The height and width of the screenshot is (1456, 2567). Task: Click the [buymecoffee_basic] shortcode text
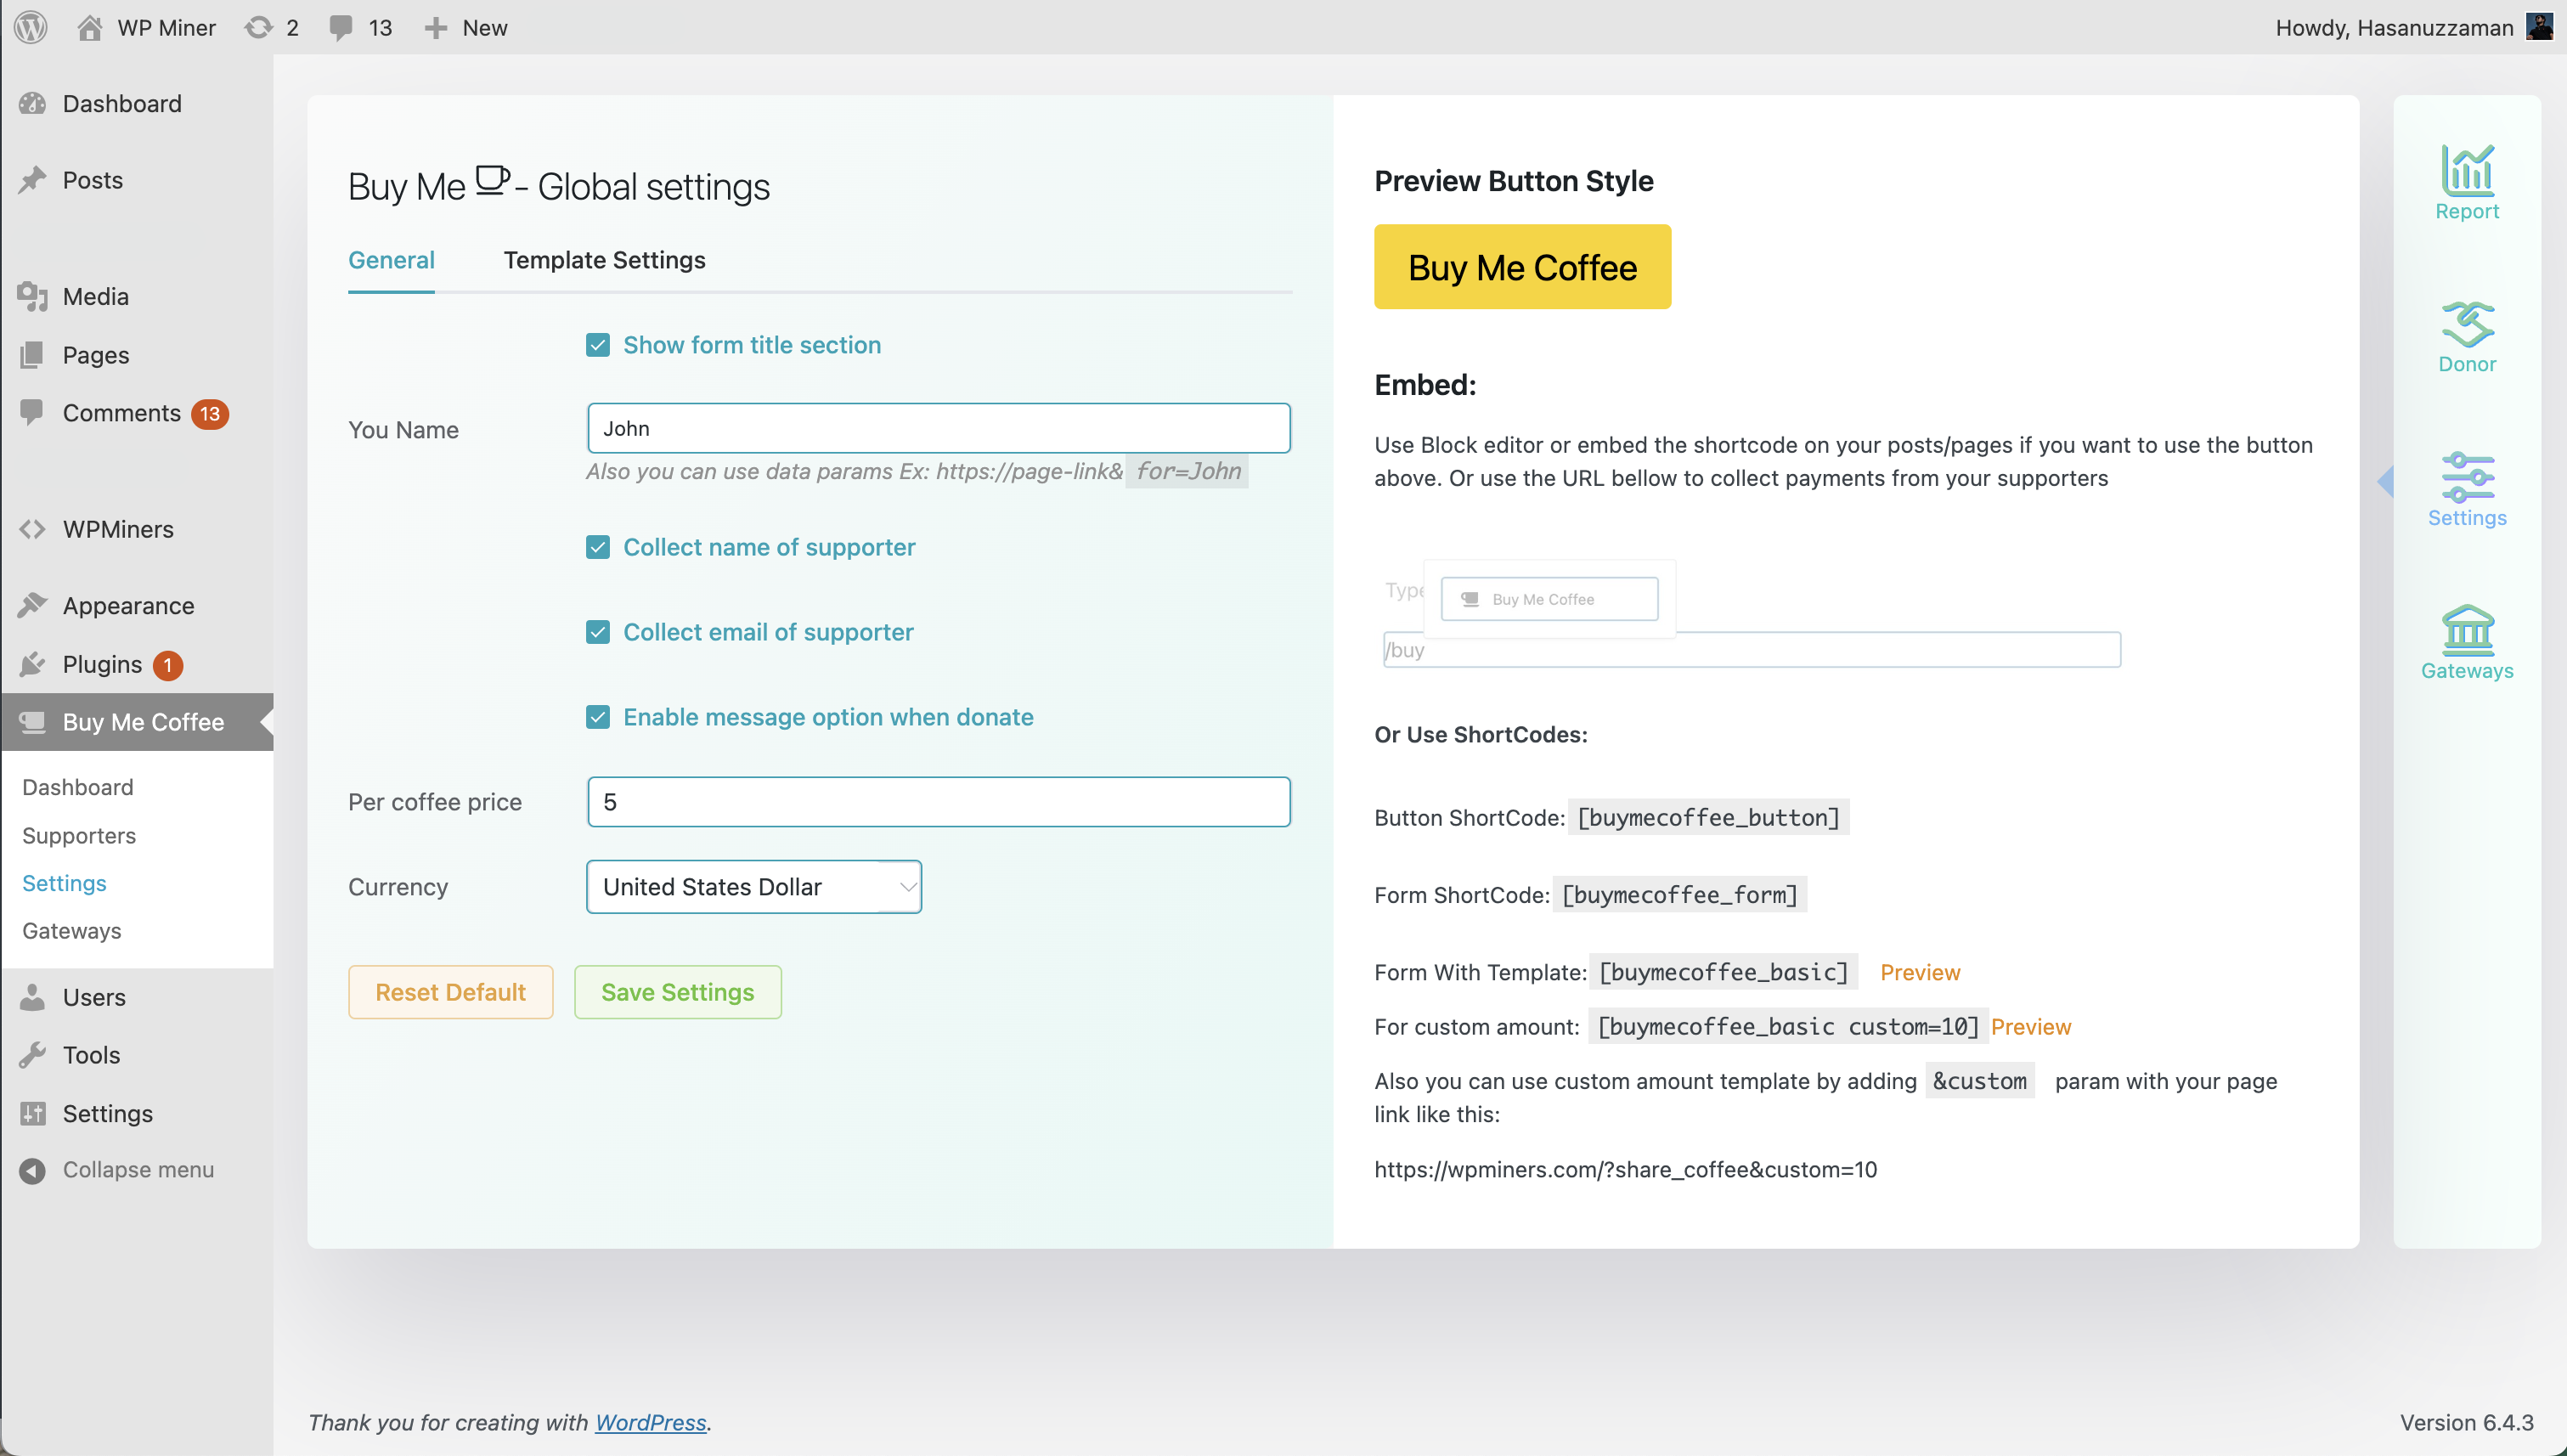(1723, 972)
